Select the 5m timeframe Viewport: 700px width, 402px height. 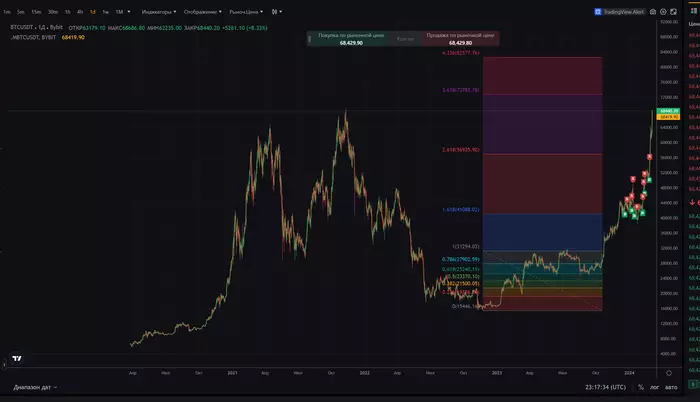tap(21, 12)
